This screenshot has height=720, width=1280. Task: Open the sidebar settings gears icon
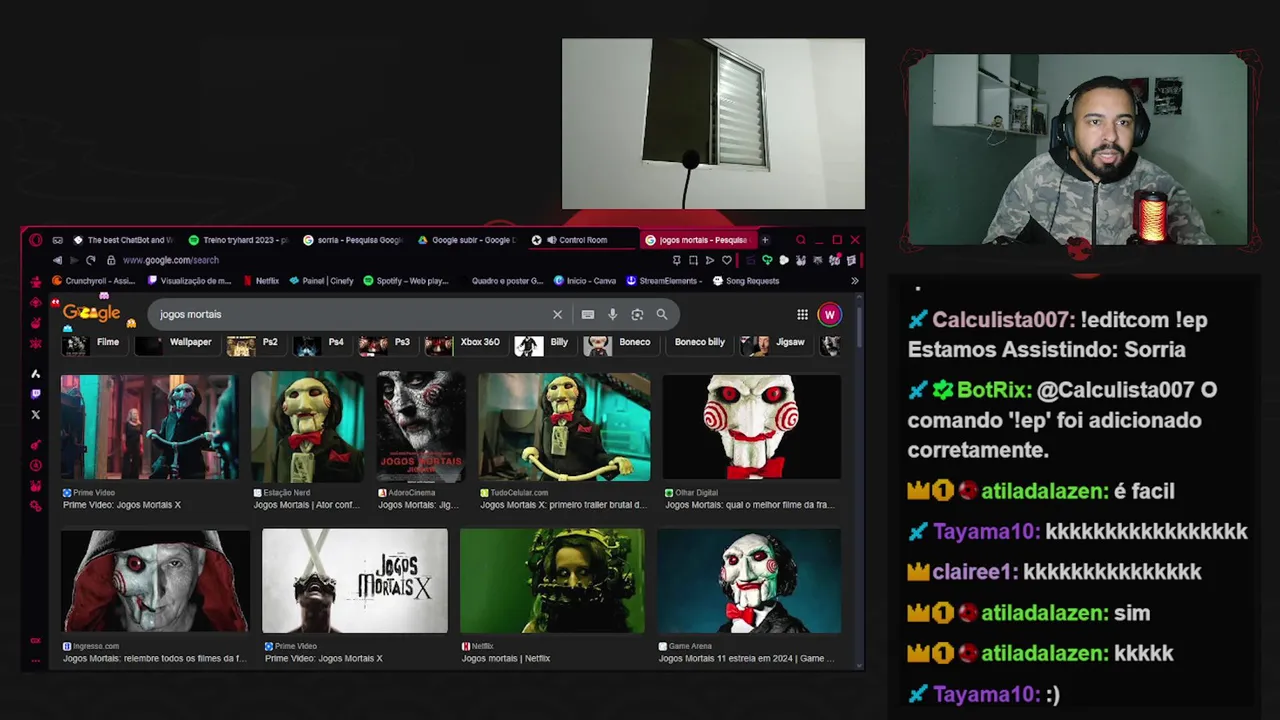pyautogui.click(x=36, y=506)
